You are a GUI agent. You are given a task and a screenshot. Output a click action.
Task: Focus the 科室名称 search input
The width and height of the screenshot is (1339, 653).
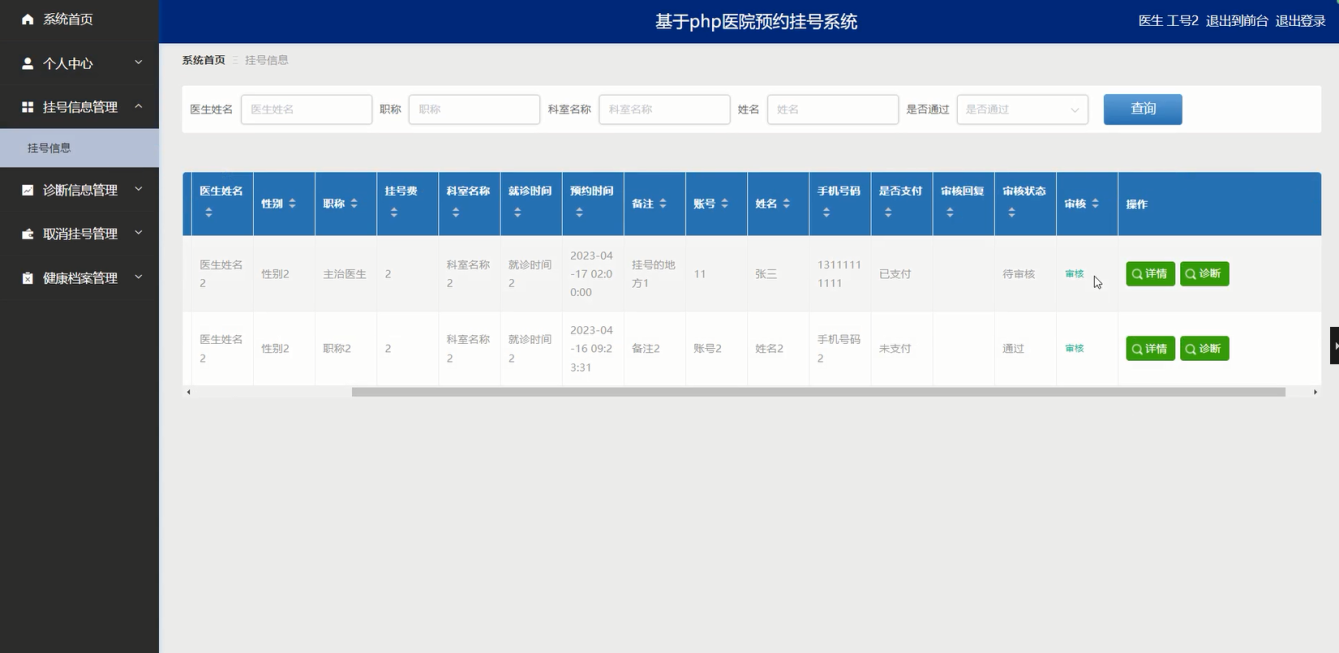click(664, 109)
